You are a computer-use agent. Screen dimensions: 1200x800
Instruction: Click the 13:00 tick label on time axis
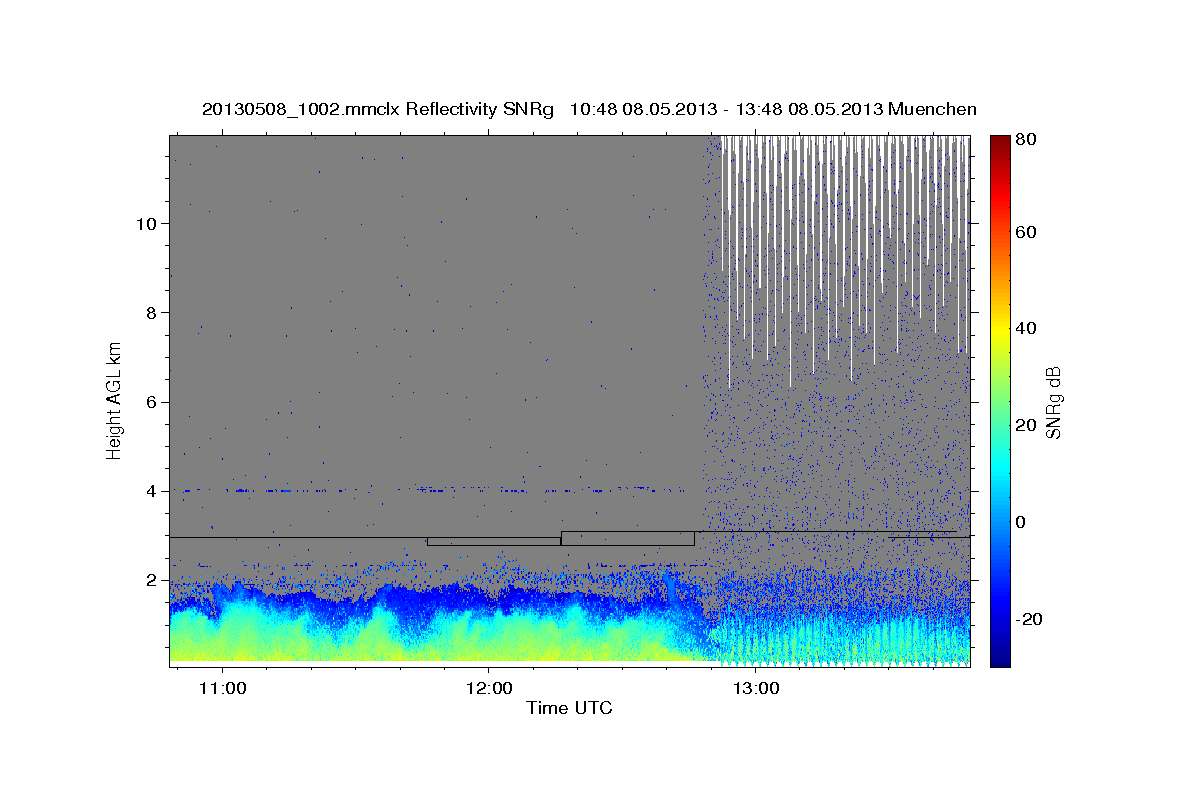[755, 688]
